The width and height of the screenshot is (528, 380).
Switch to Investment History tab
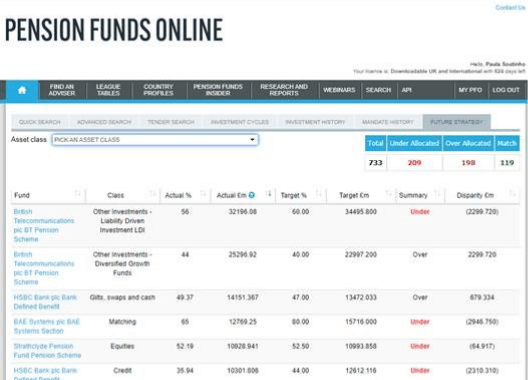click(315, 122)
